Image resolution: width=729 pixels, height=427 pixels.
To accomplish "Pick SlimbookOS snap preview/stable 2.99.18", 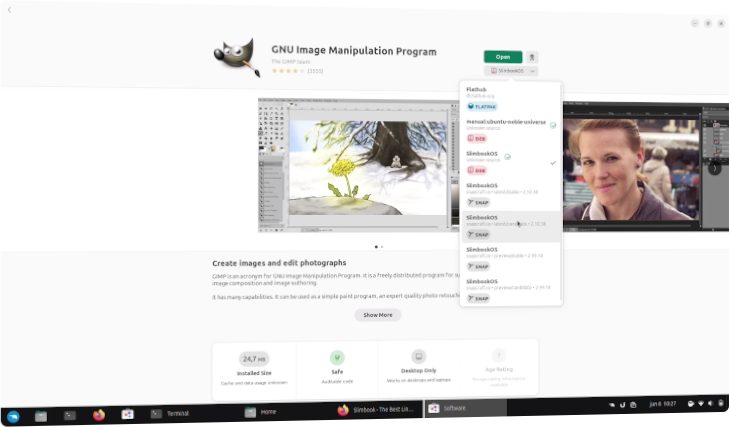I will pos(511,258).
